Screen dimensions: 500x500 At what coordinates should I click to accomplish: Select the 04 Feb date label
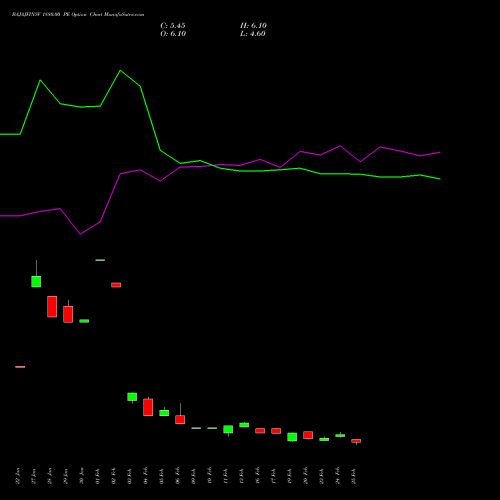tap(146, 476)
